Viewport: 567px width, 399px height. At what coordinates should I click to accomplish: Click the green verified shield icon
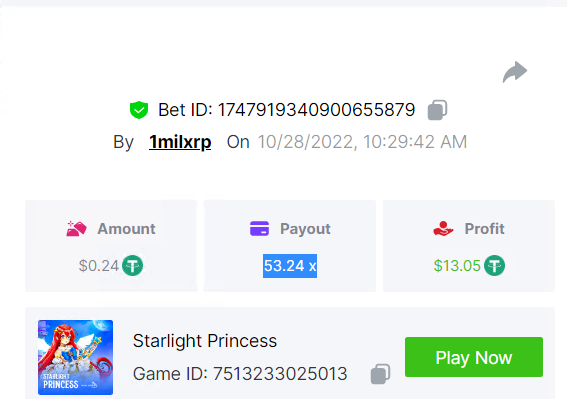(x=139, y=110)
